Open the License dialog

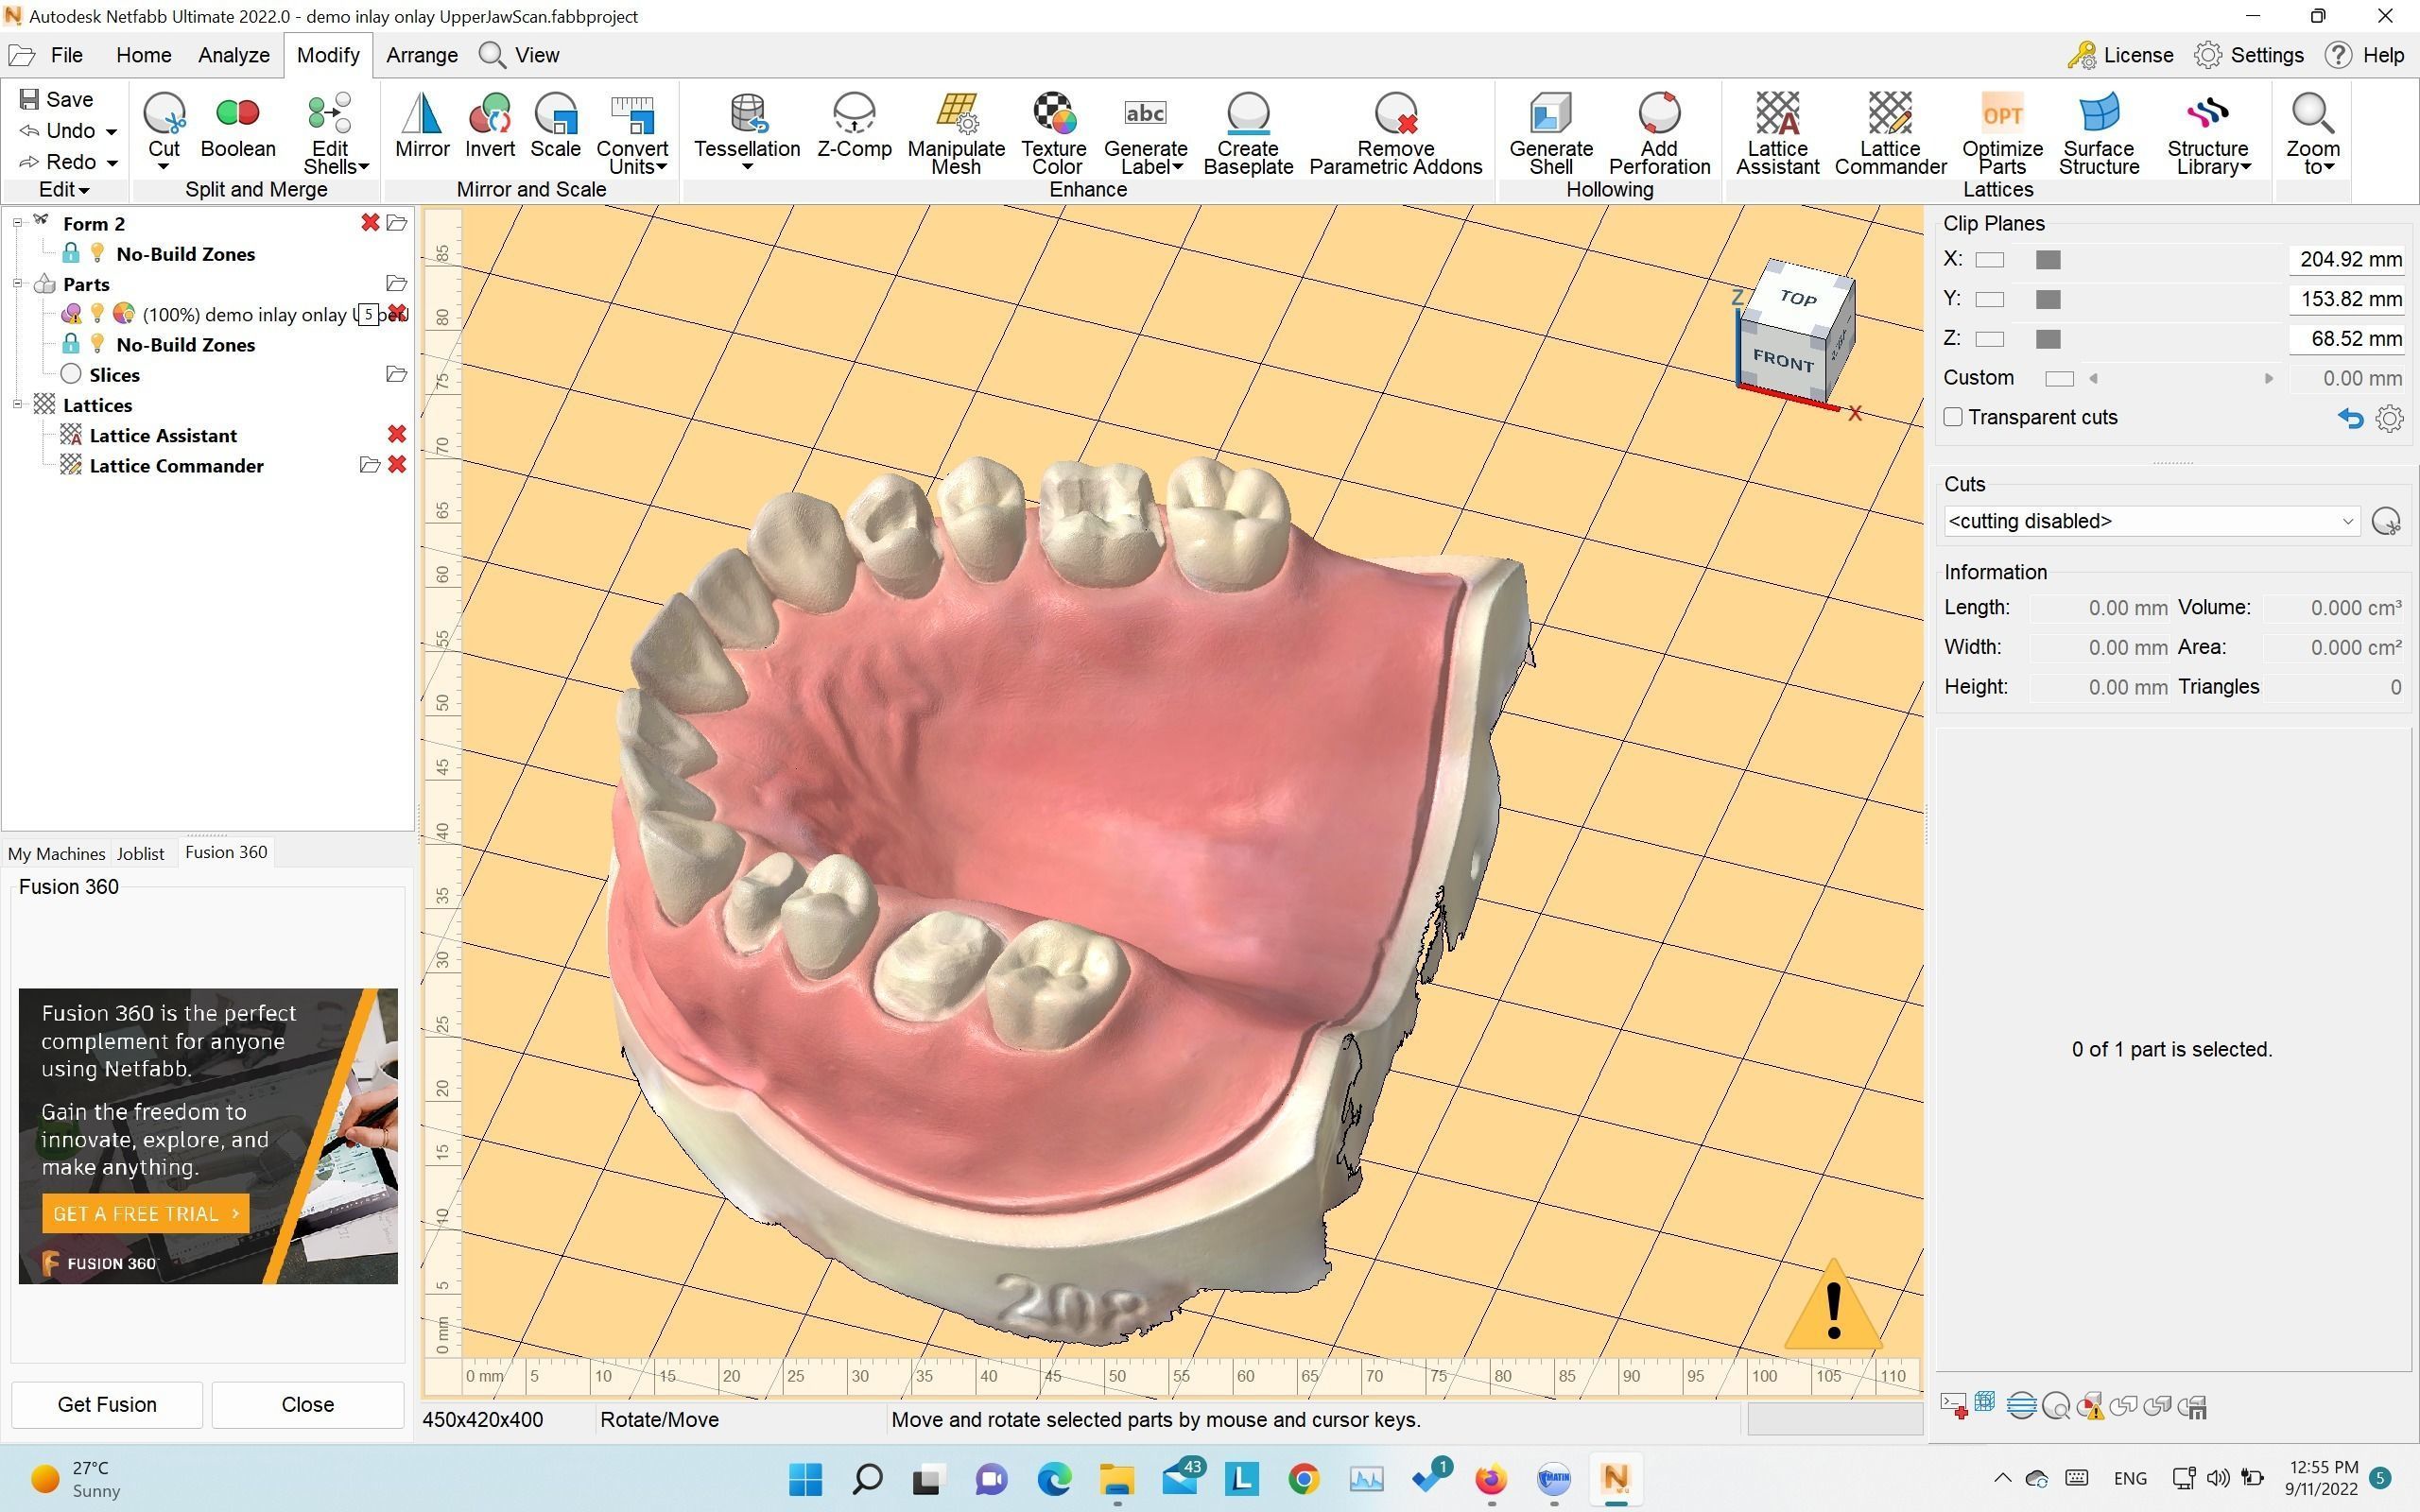pyautogui.click(x=2121, y=55)
